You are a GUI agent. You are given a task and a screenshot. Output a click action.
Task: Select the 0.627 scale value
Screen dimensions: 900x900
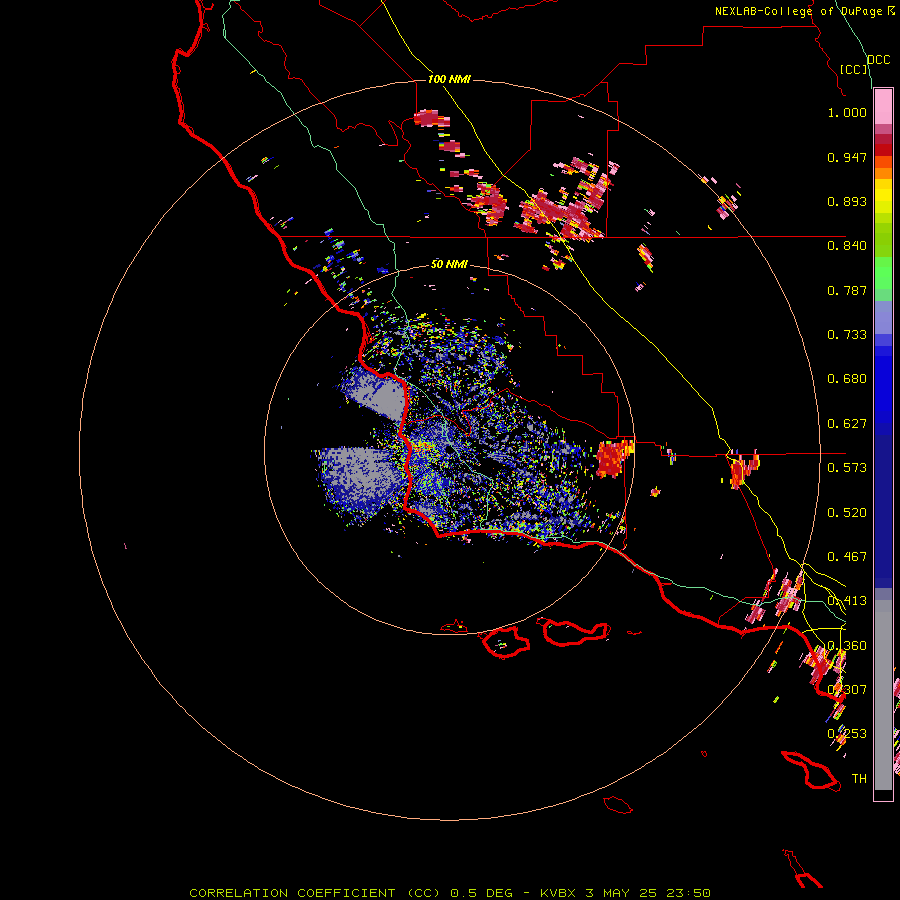[847, 424]
